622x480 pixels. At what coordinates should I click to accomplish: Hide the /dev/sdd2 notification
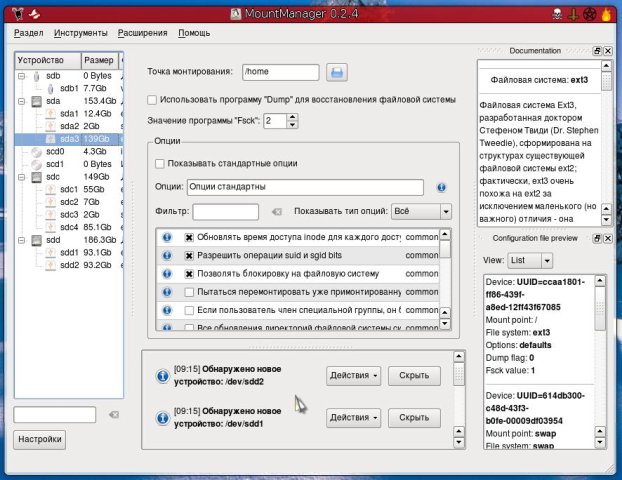click(414, 375)
